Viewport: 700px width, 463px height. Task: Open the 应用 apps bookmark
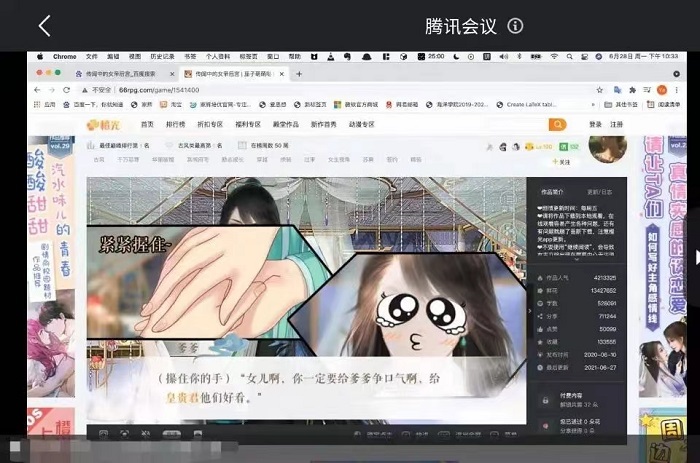click(x=45, y=104)
